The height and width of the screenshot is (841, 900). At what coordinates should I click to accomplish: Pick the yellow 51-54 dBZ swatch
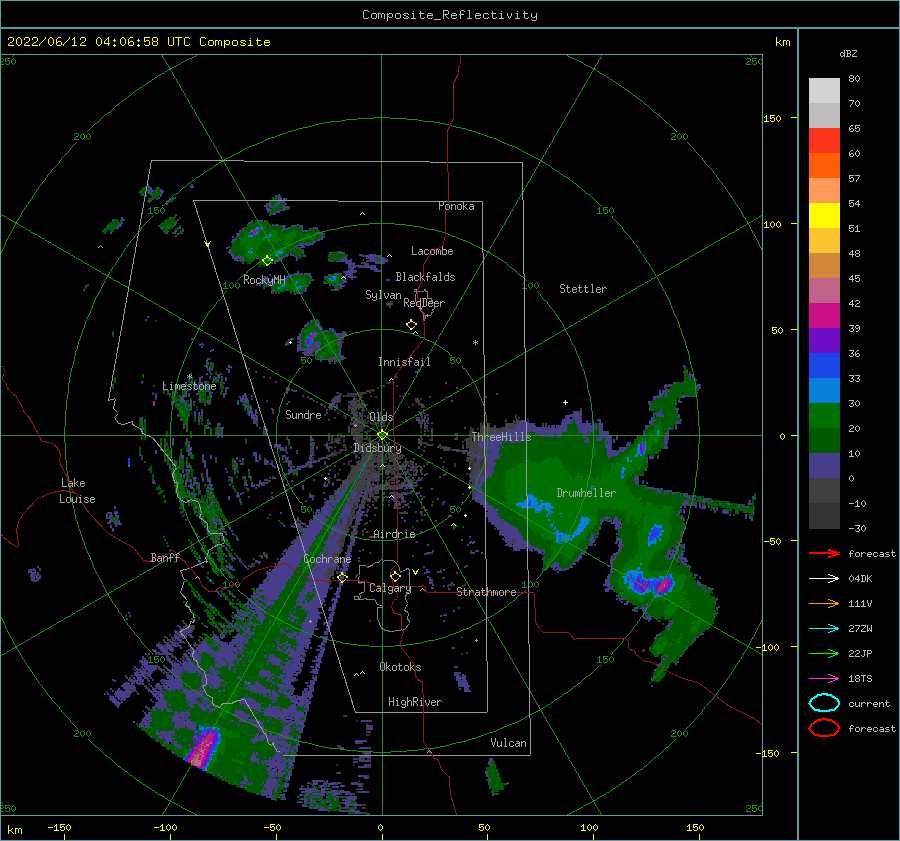824,215
